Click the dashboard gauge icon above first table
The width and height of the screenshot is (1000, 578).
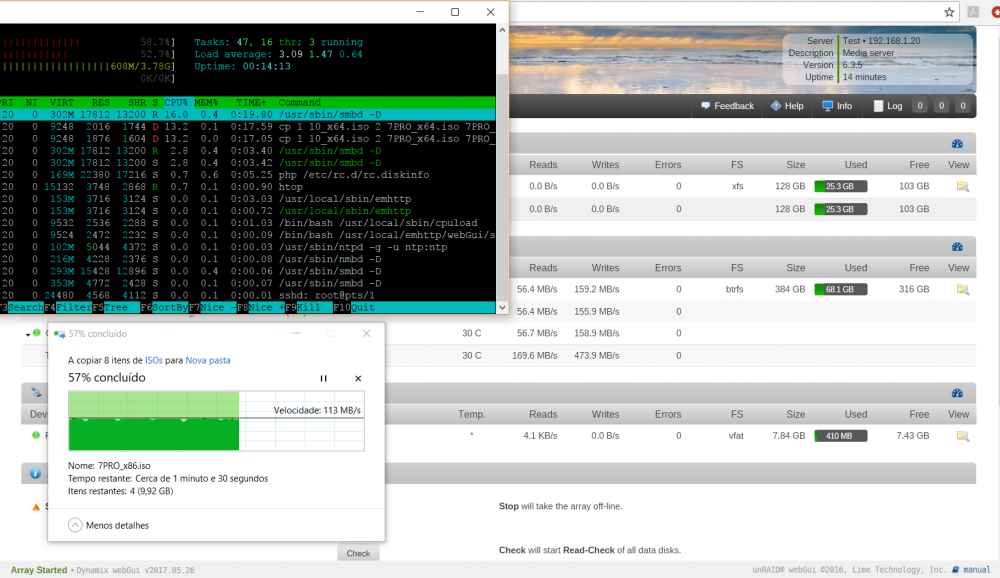pyautogui.click(x=957, y=144)
